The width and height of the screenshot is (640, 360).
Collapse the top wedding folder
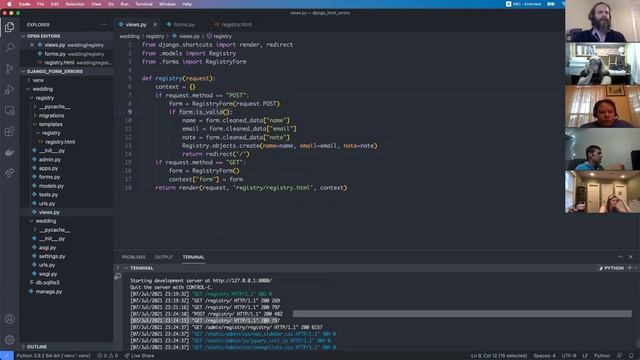coord(42,89)
